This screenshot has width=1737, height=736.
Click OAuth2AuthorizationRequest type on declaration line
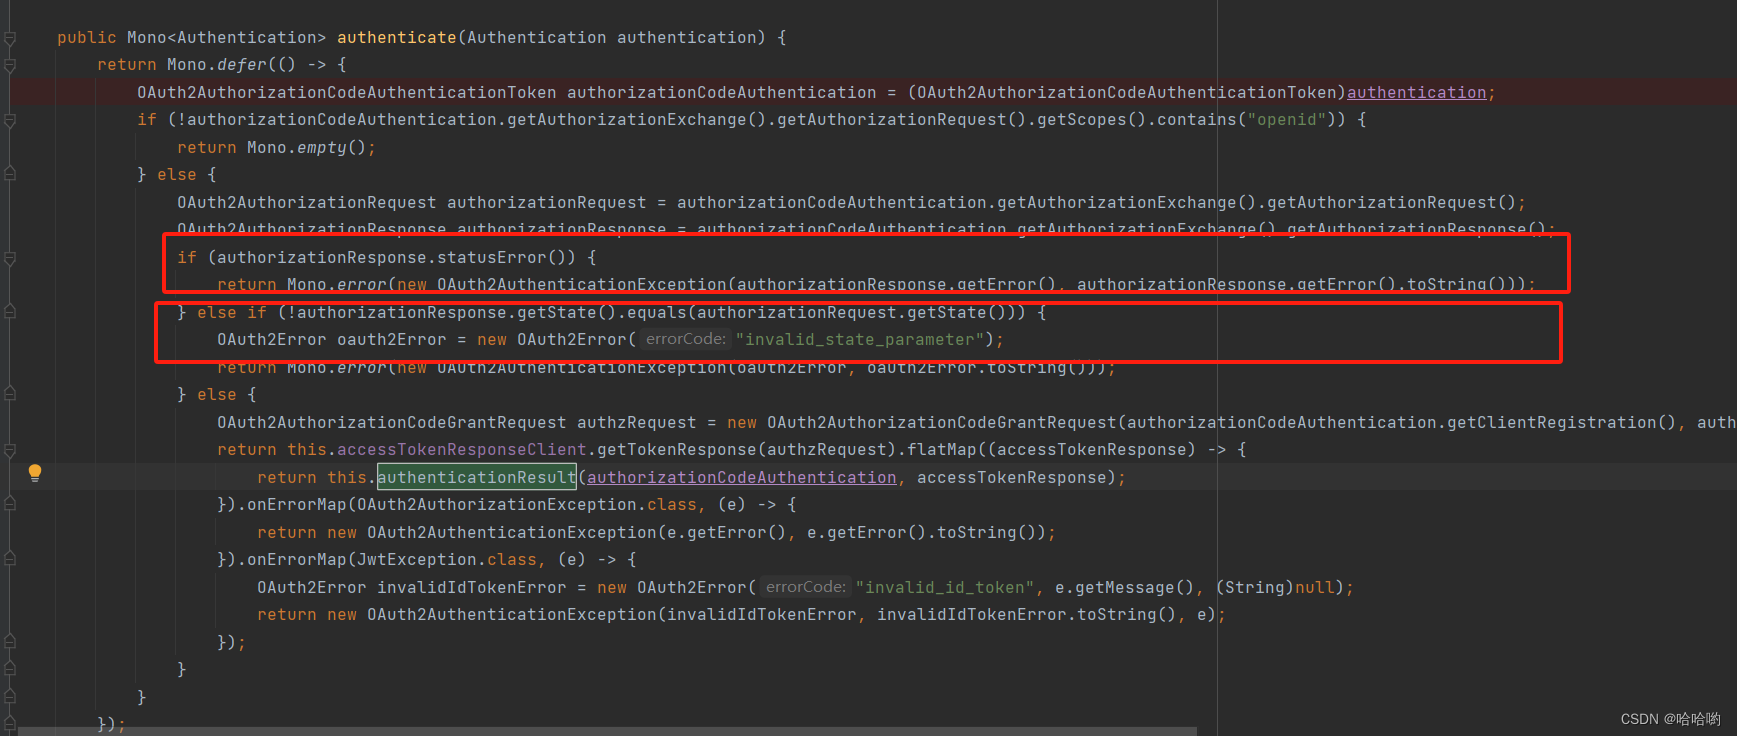[307, 202]
